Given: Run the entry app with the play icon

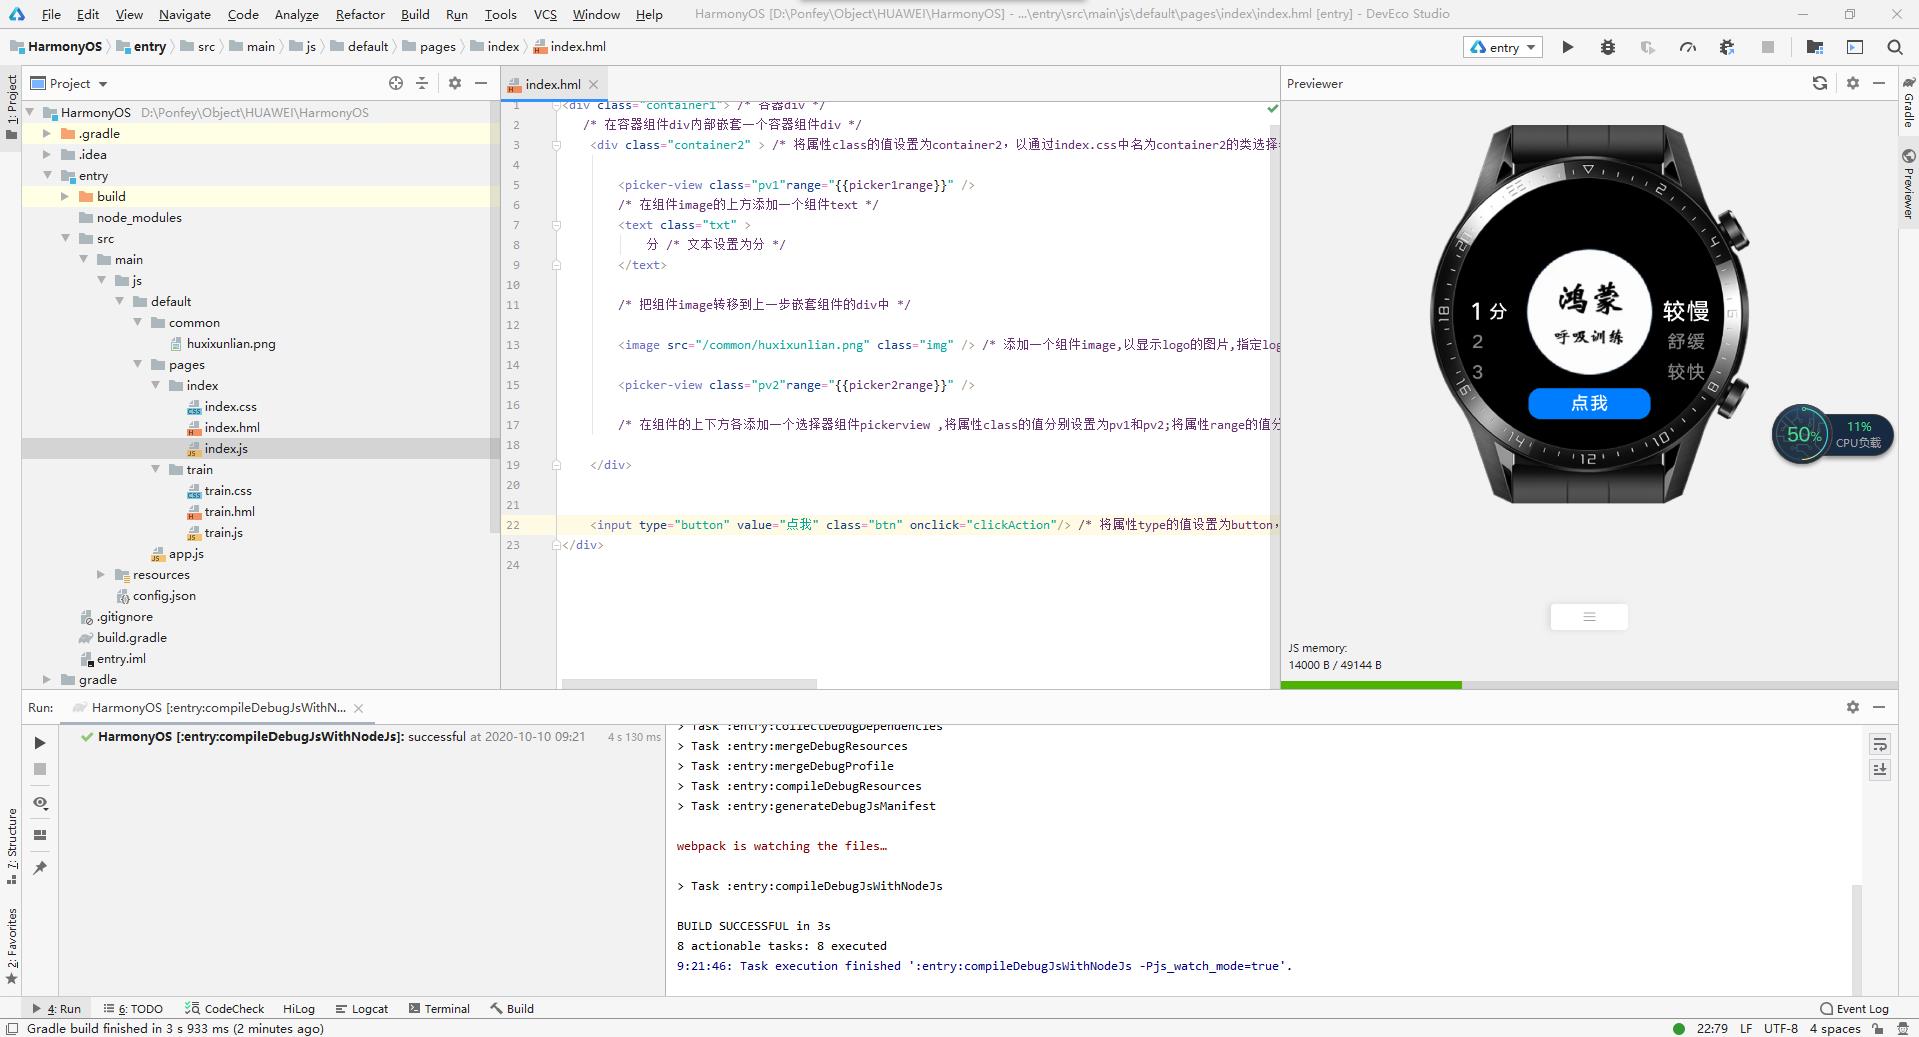Looking at the screenshot, I should coord(1567,47).
